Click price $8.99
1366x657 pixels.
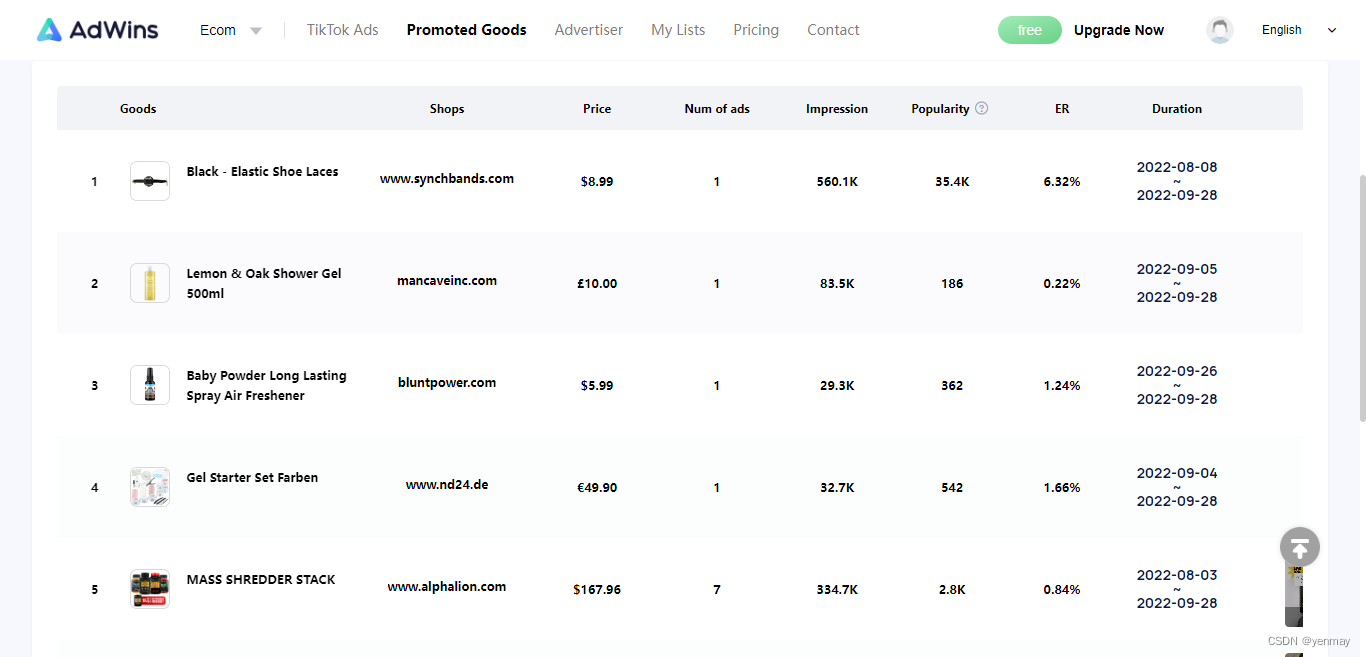pyautogui.click(x=597, y=182)
